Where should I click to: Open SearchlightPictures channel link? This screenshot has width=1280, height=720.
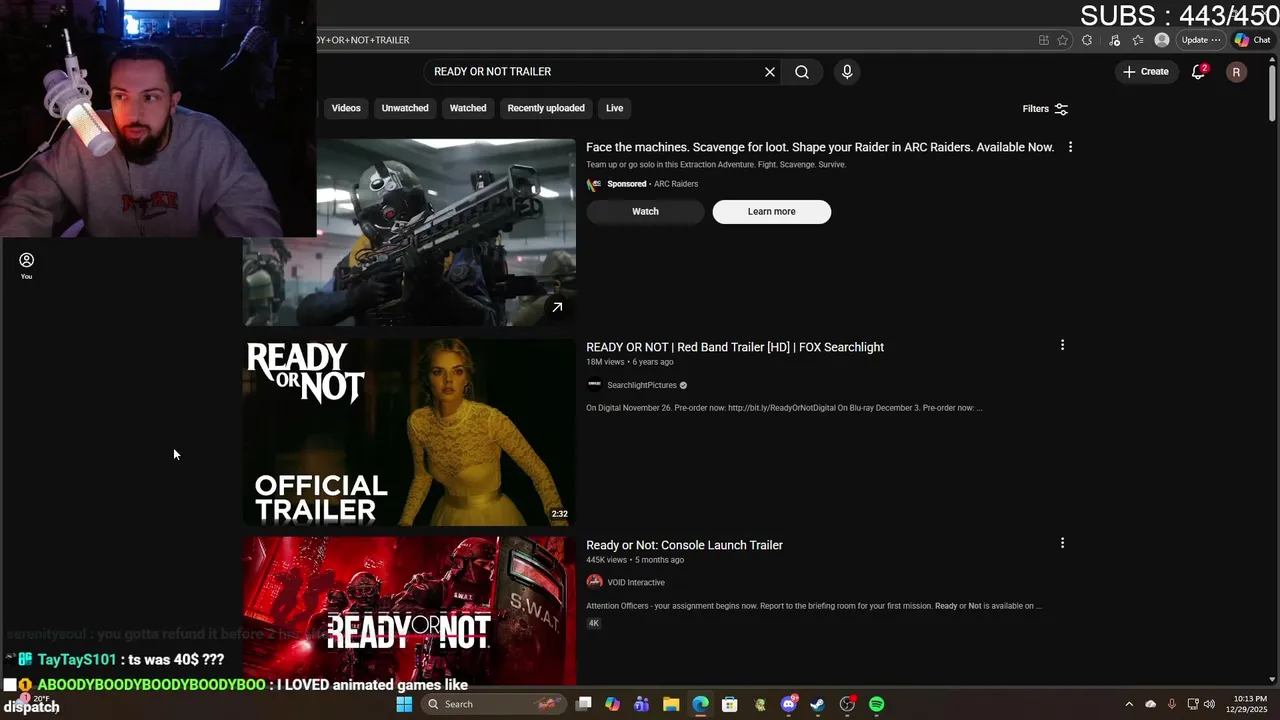coord(642,385)
